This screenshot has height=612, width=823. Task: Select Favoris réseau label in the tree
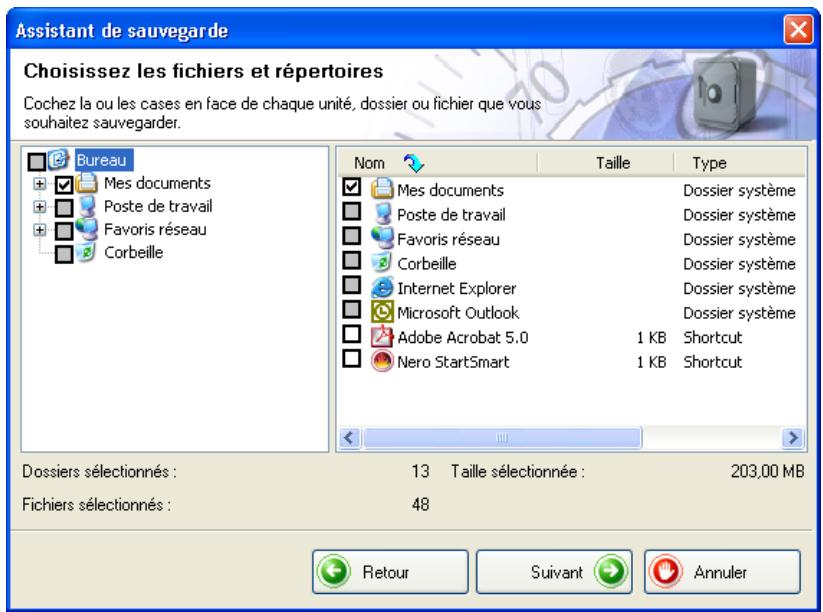click(x=155, y=229)
